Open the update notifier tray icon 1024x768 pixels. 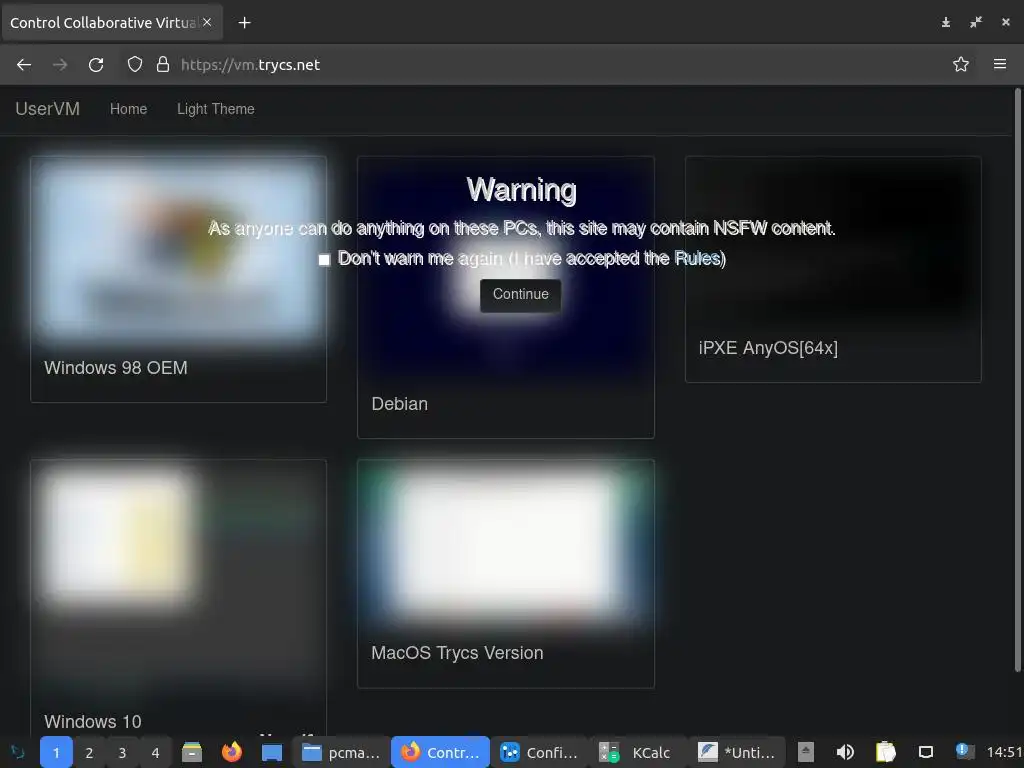pos(965,751)
